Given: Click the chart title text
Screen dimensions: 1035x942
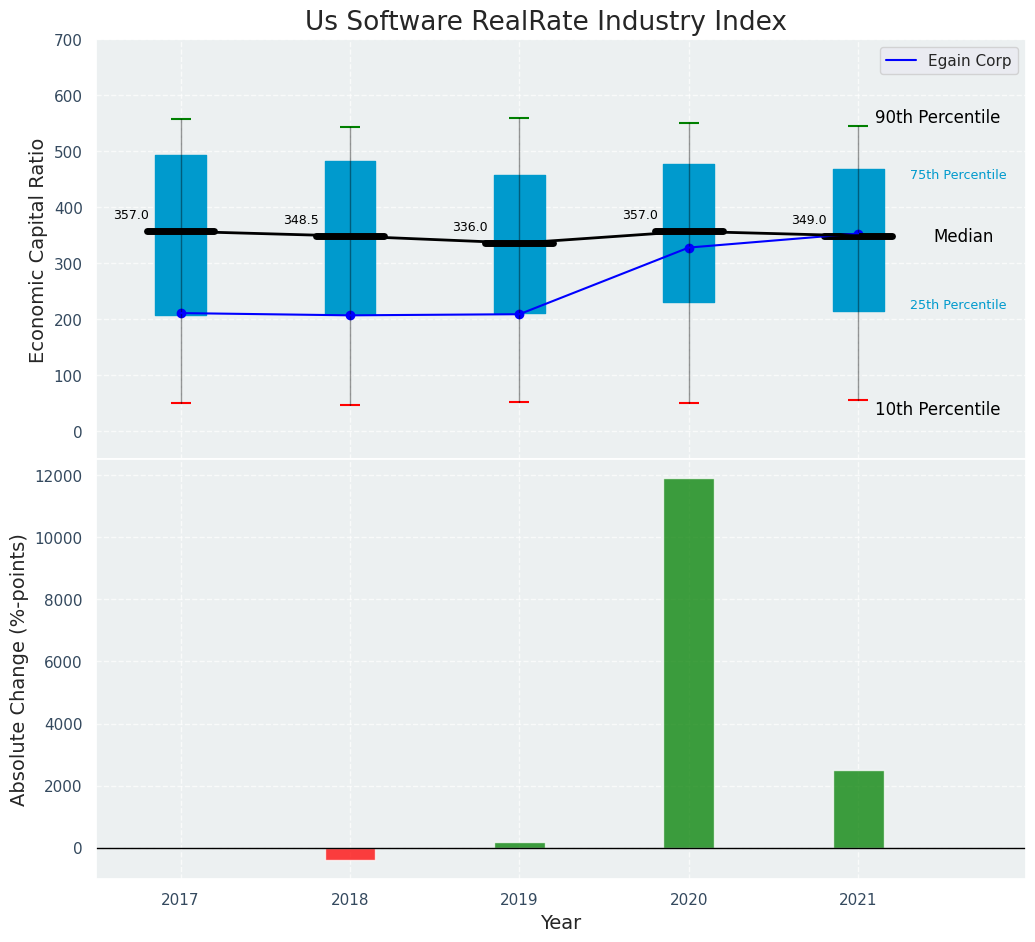Looking at the screenshot, I should [545, 22].
